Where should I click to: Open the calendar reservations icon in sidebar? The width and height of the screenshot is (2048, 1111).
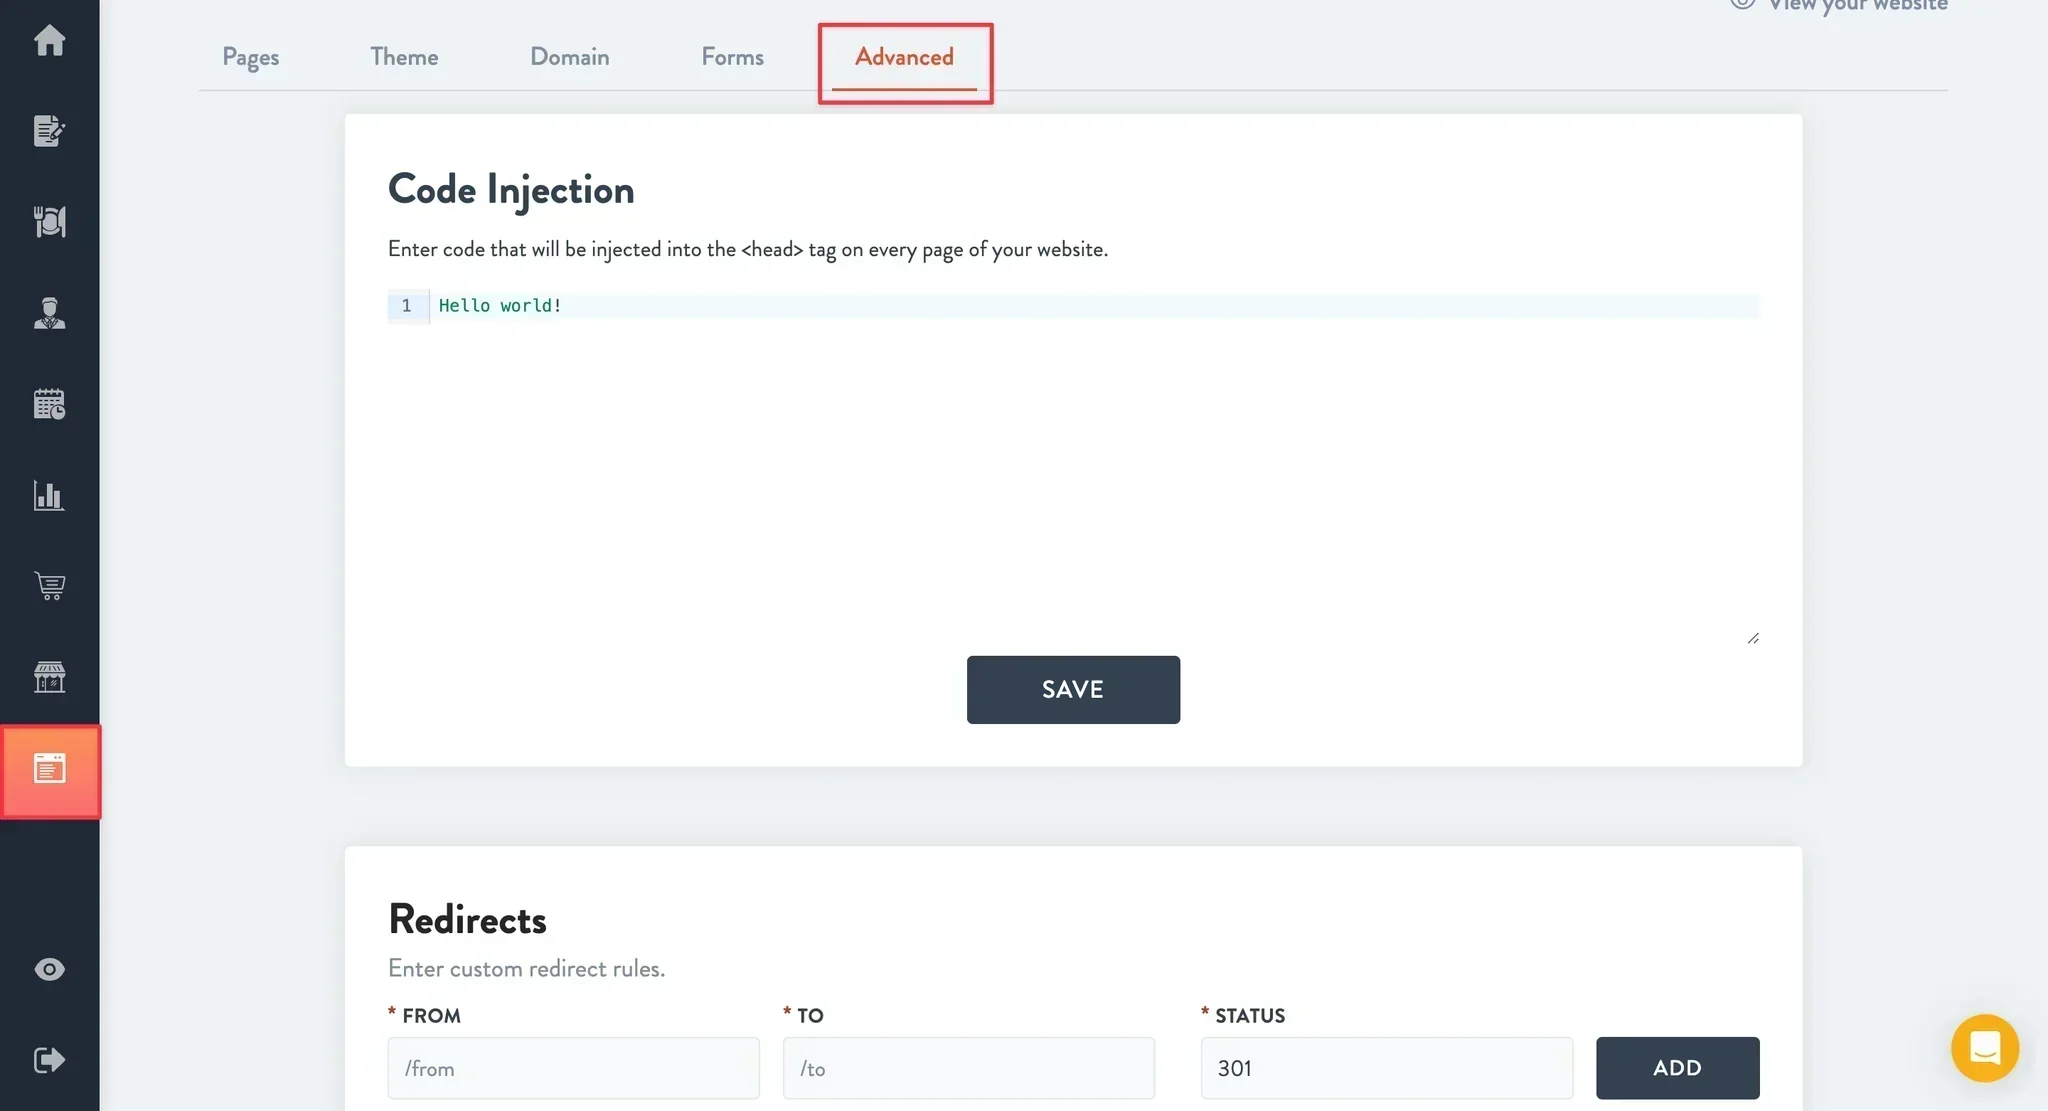tap(49, 404)
